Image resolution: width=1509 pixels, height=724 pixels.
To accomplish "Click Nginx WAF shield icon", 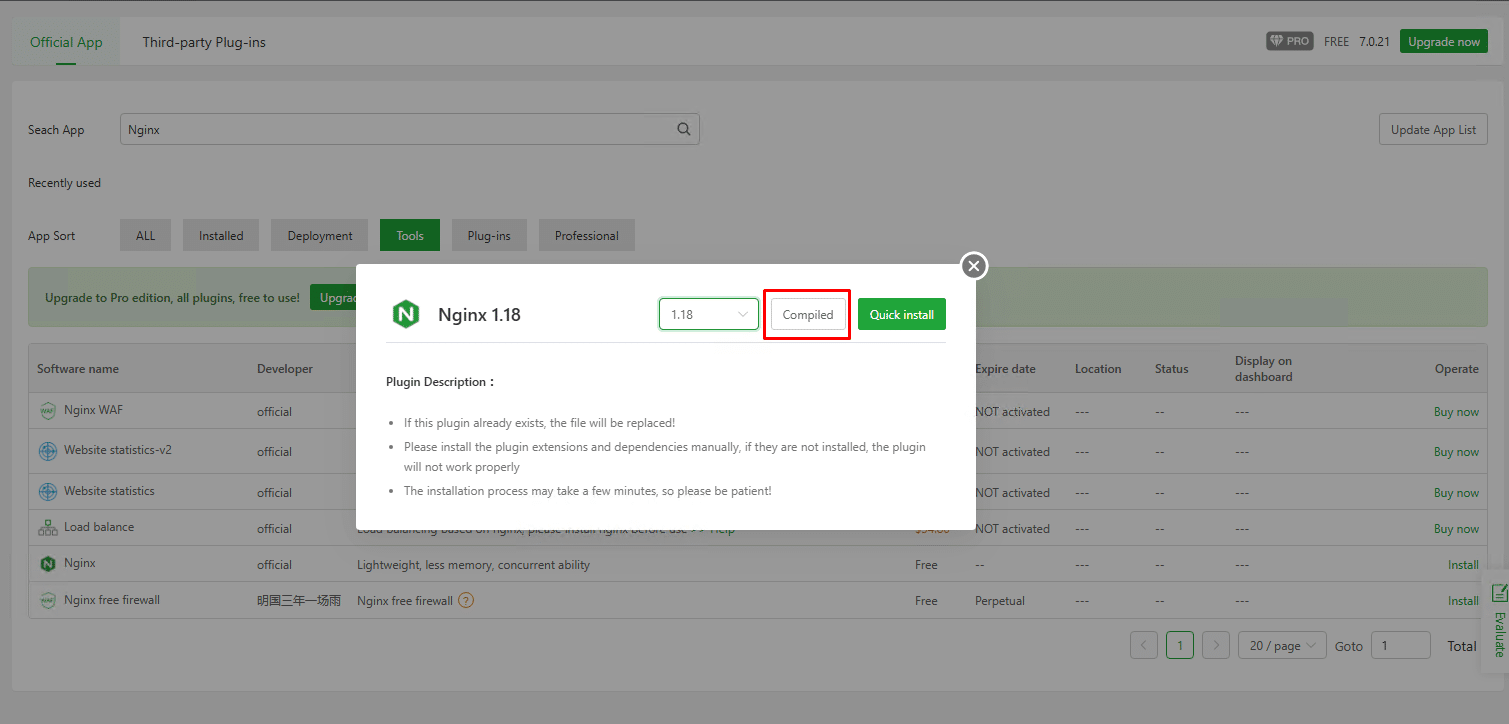I will 48,410.
